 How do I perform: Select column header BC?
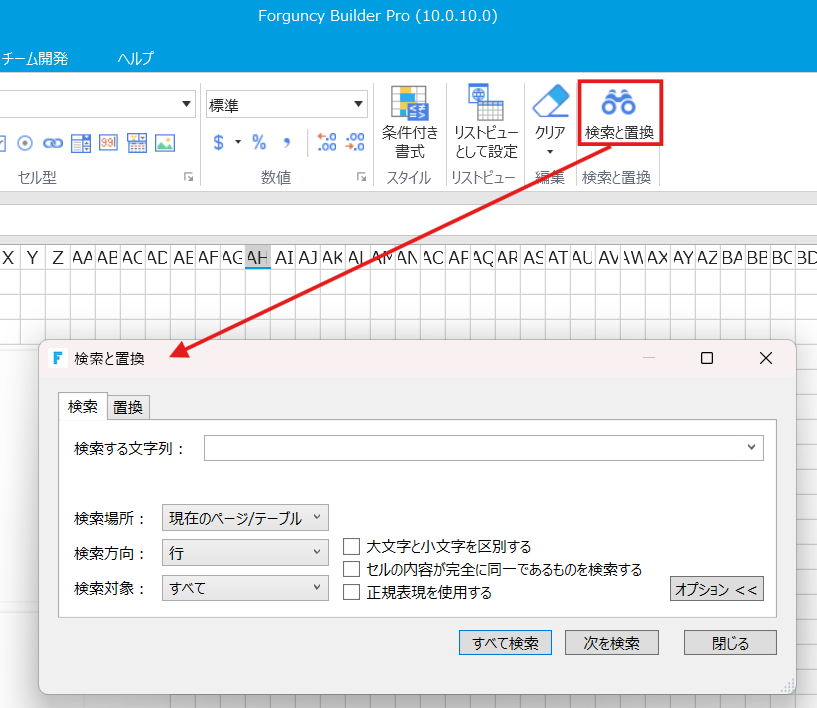coord(783,257)
